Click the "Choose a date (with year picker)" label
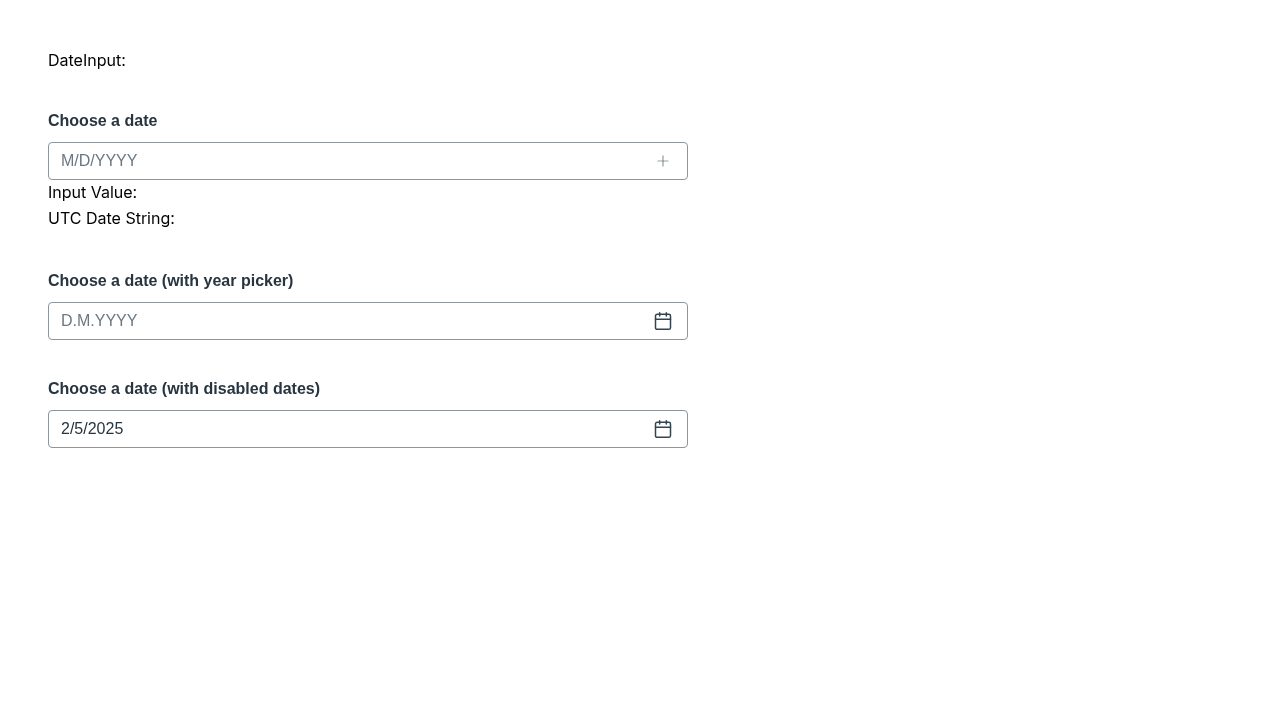The width and height of the screenshot is (1280, 720). pyautogui.click(x=171, y=281)
